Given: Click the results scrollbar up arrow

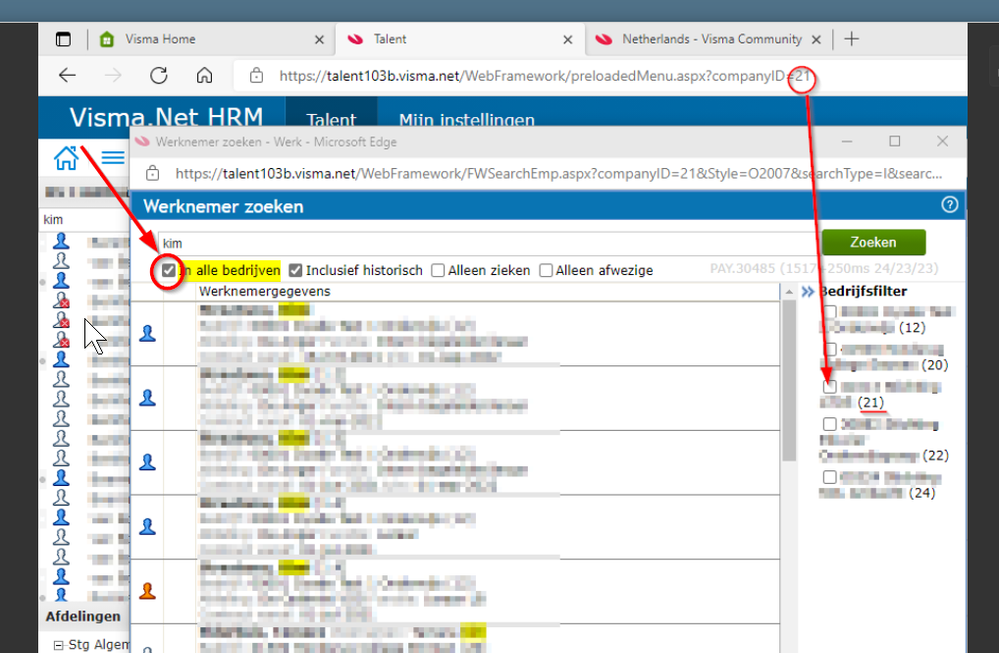Looking at the screenshot, I should 789,292.
